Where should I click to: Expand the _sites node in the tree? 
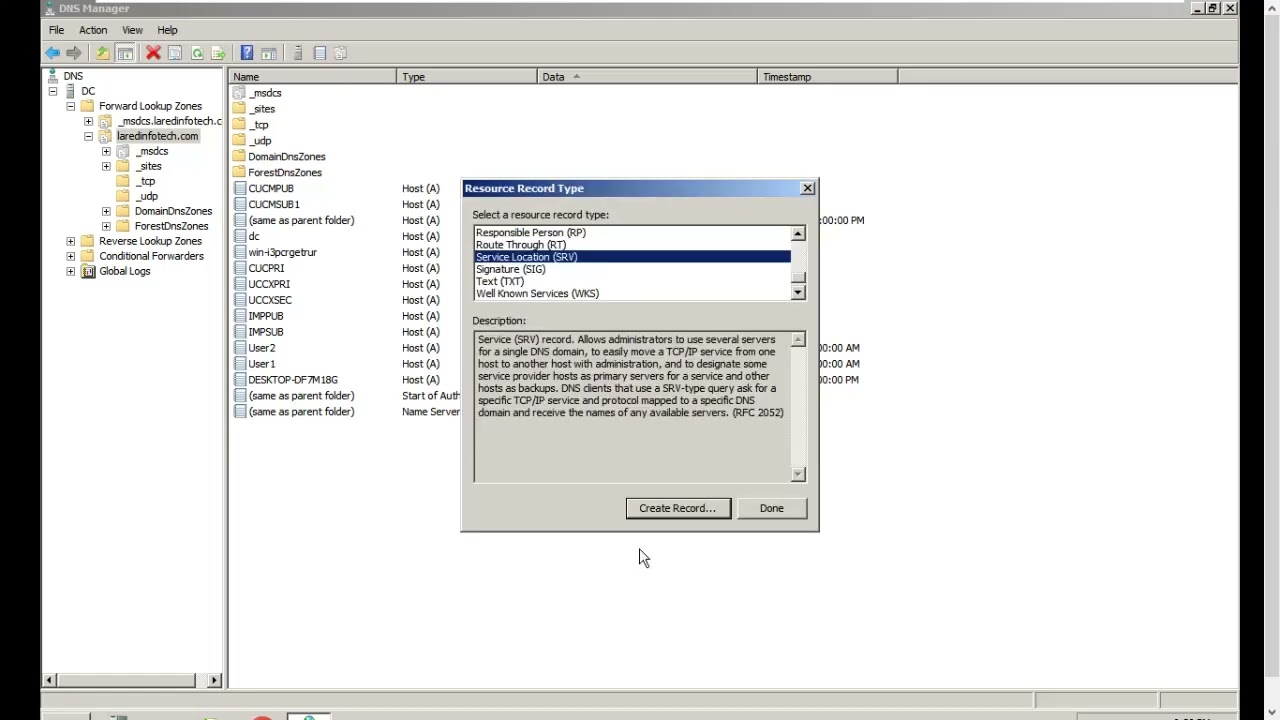tap(106, 166)
